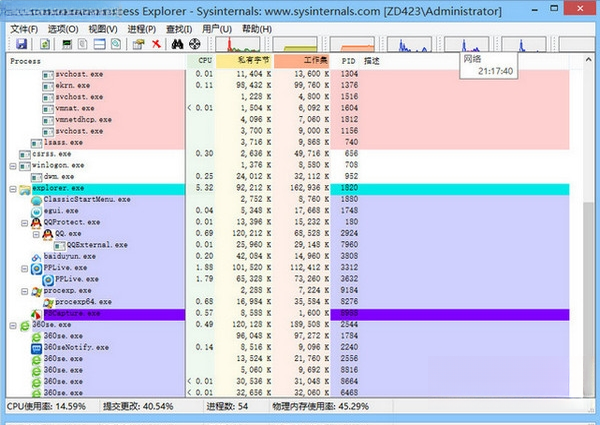The height and width of the screenshot is (425, 600).
Task: Collapse the procexp.exe tree node
Action: [24, 291]
